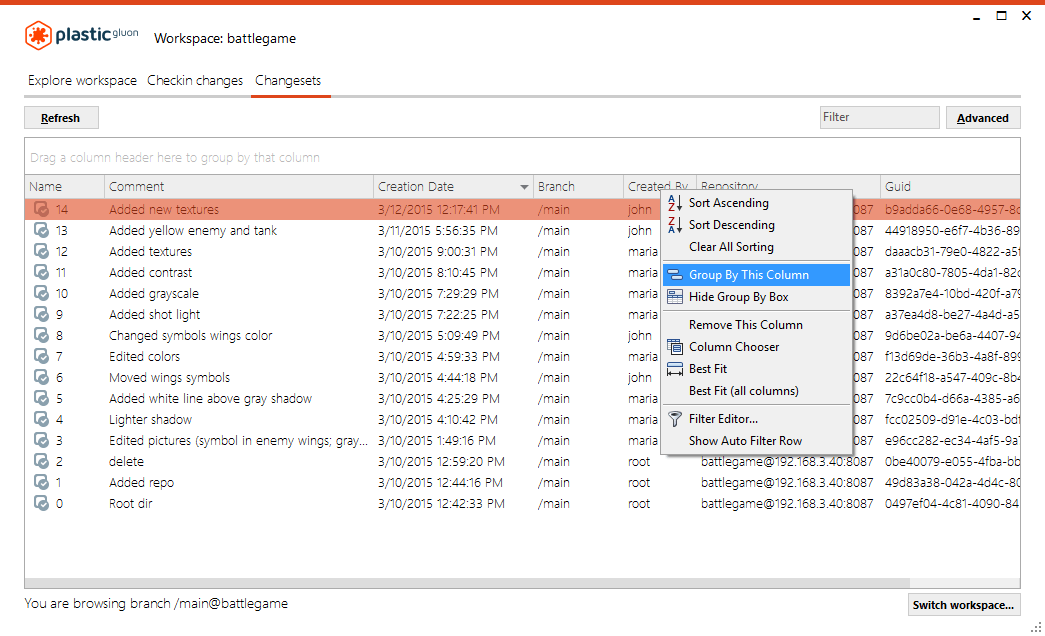Click the changeset icon for row 0
This screenshot has width=1045, height=636.
tap(41, 503)
